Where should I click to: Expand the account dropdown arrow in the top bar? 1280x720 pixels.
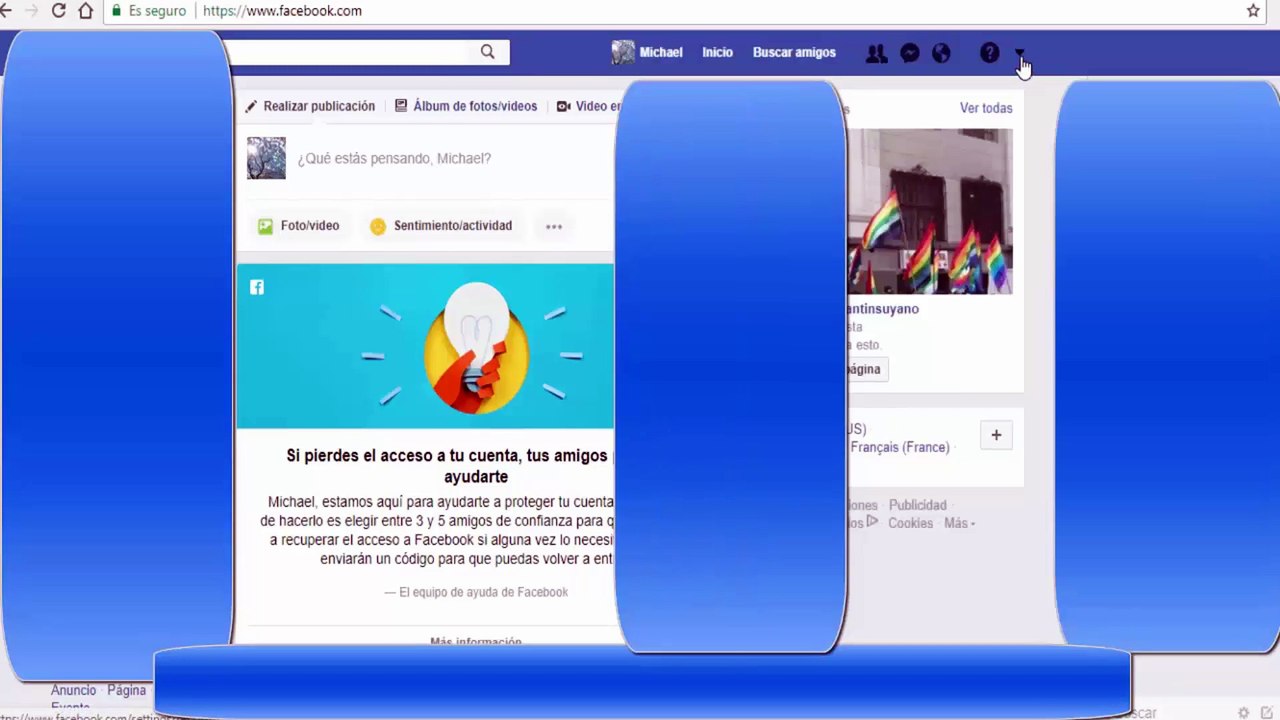(1019, 53)
